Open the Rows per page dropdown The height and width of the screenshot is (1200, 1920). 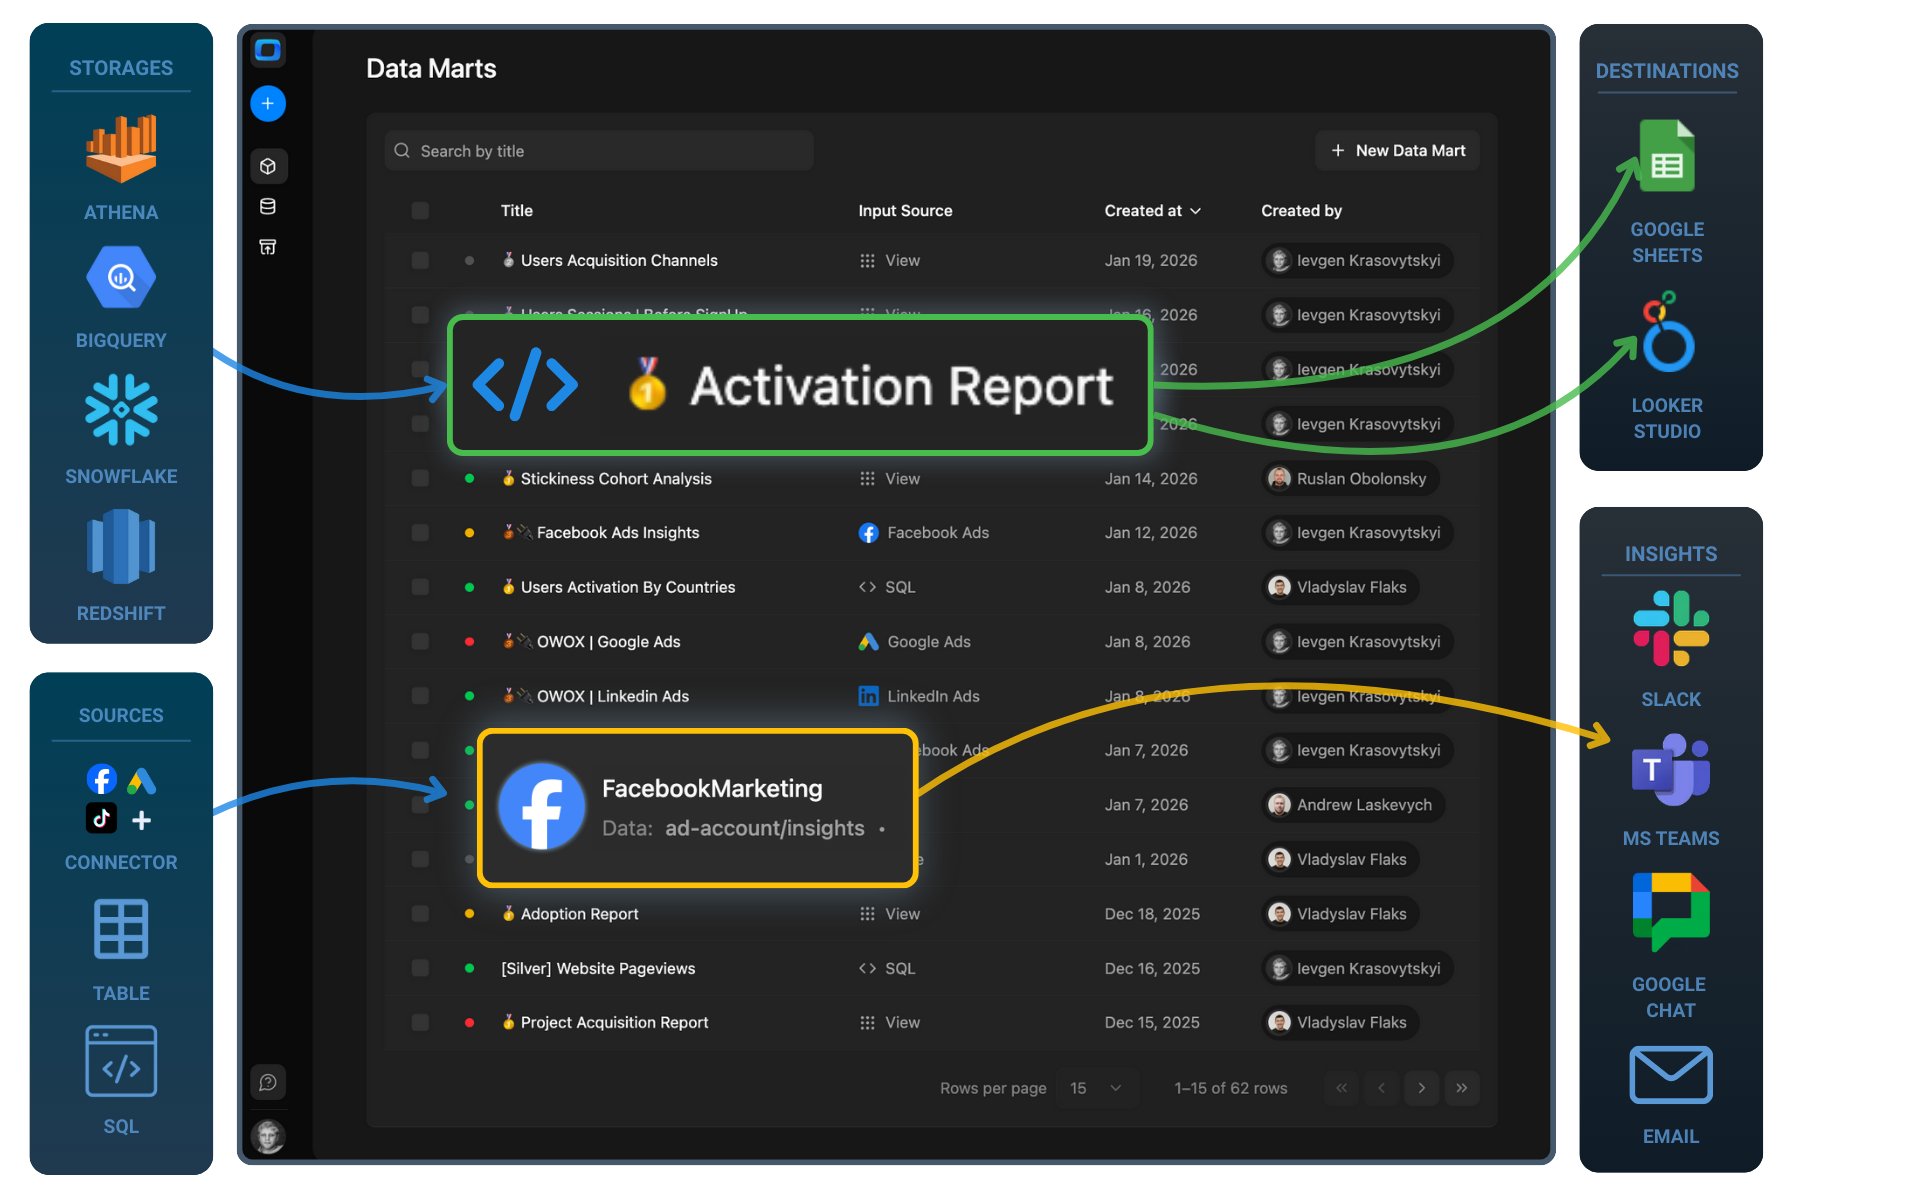(x=1097, y=1088)
